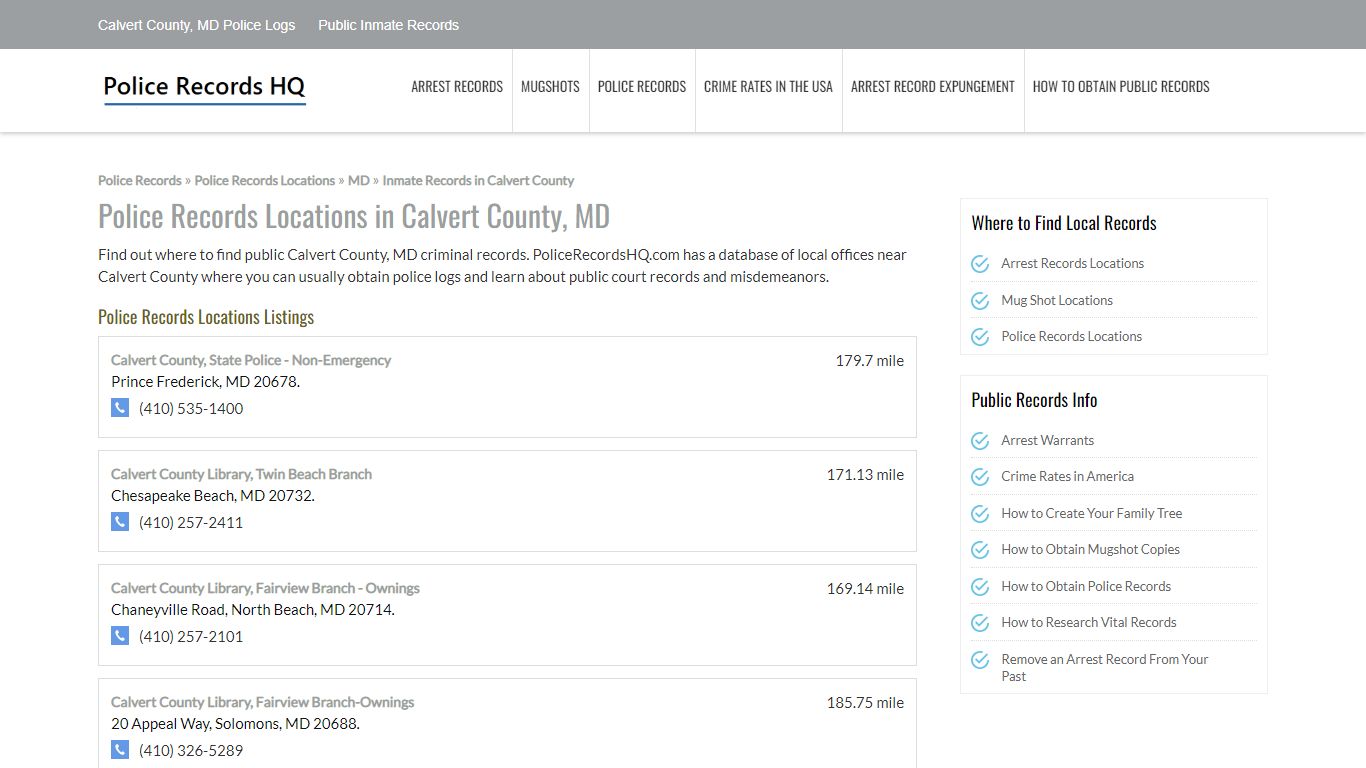
Task: Click phone number (410) 257-2411
Action: tap(191, 522)
